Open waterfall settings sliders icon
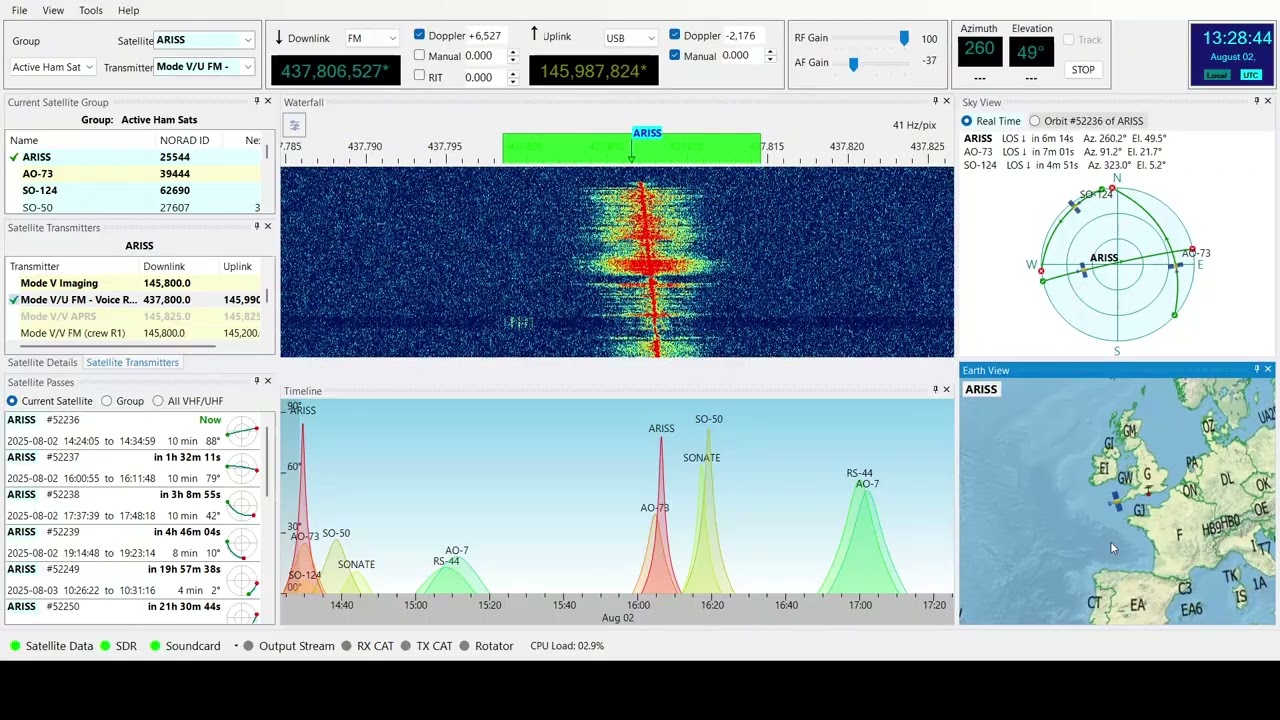 point(294,125)
